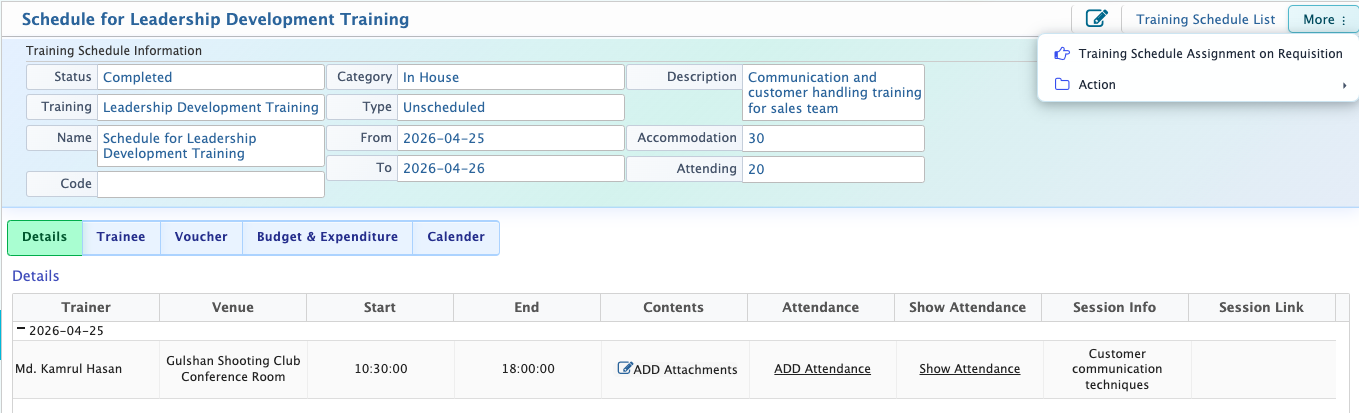Click the Trainer column header
The width and height of the screenshot is (1359, 413).
click(86, 307)
